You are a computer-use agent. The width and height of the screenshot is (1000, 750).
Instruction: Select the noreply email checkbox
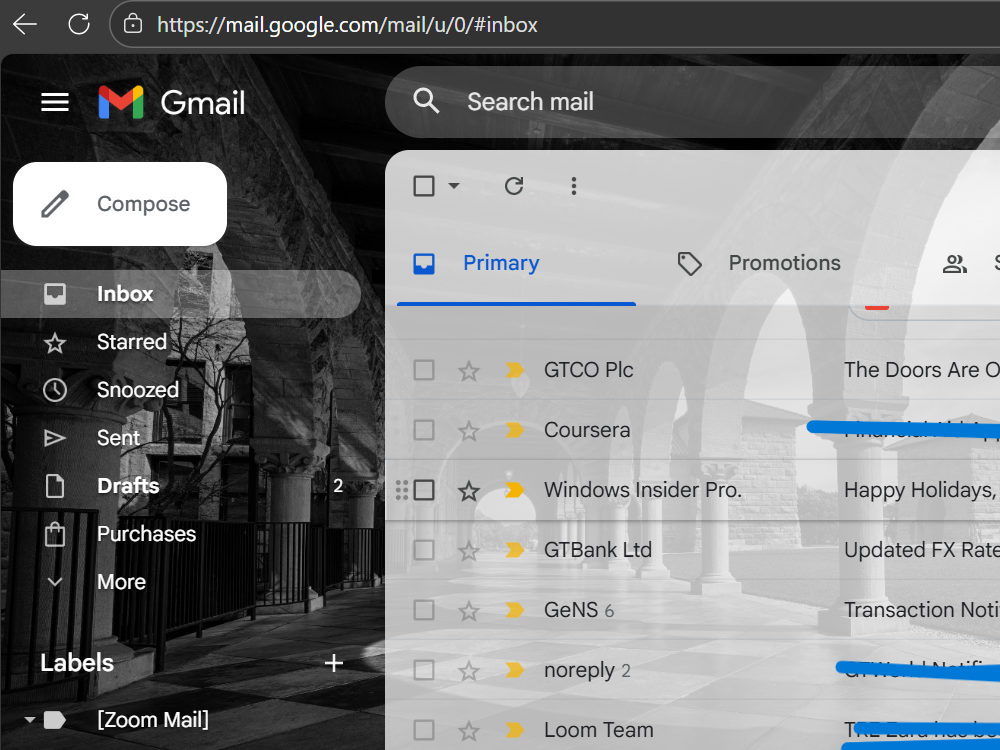tap(424, 670)
